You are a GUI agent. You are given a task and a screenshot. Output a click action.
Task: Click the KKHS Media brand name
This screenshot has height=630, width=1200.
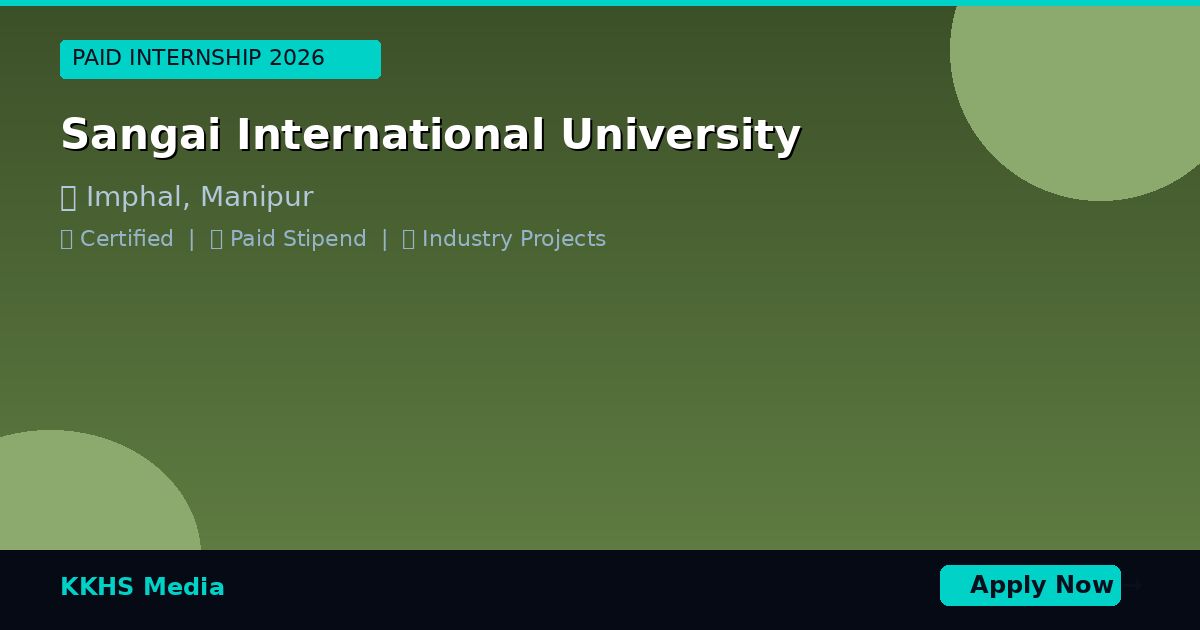[142, 587]
